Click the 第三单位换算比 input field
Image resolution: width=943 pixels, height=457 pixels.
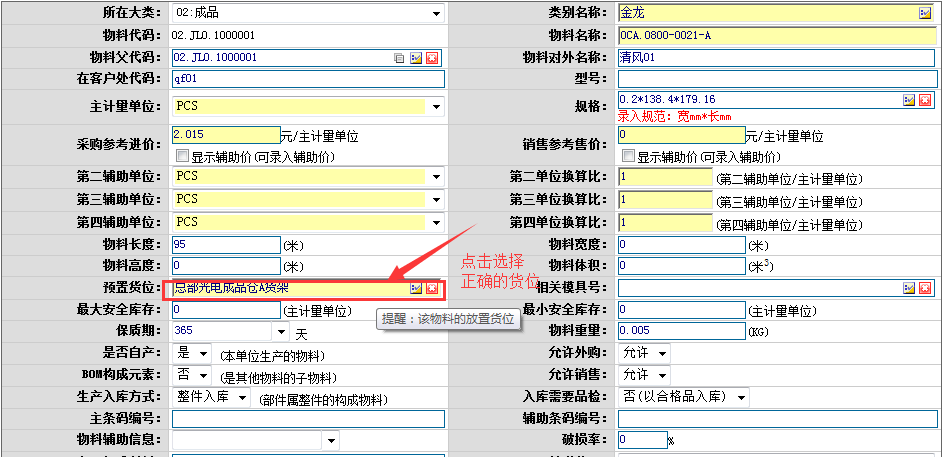click(x=665, y=200)
